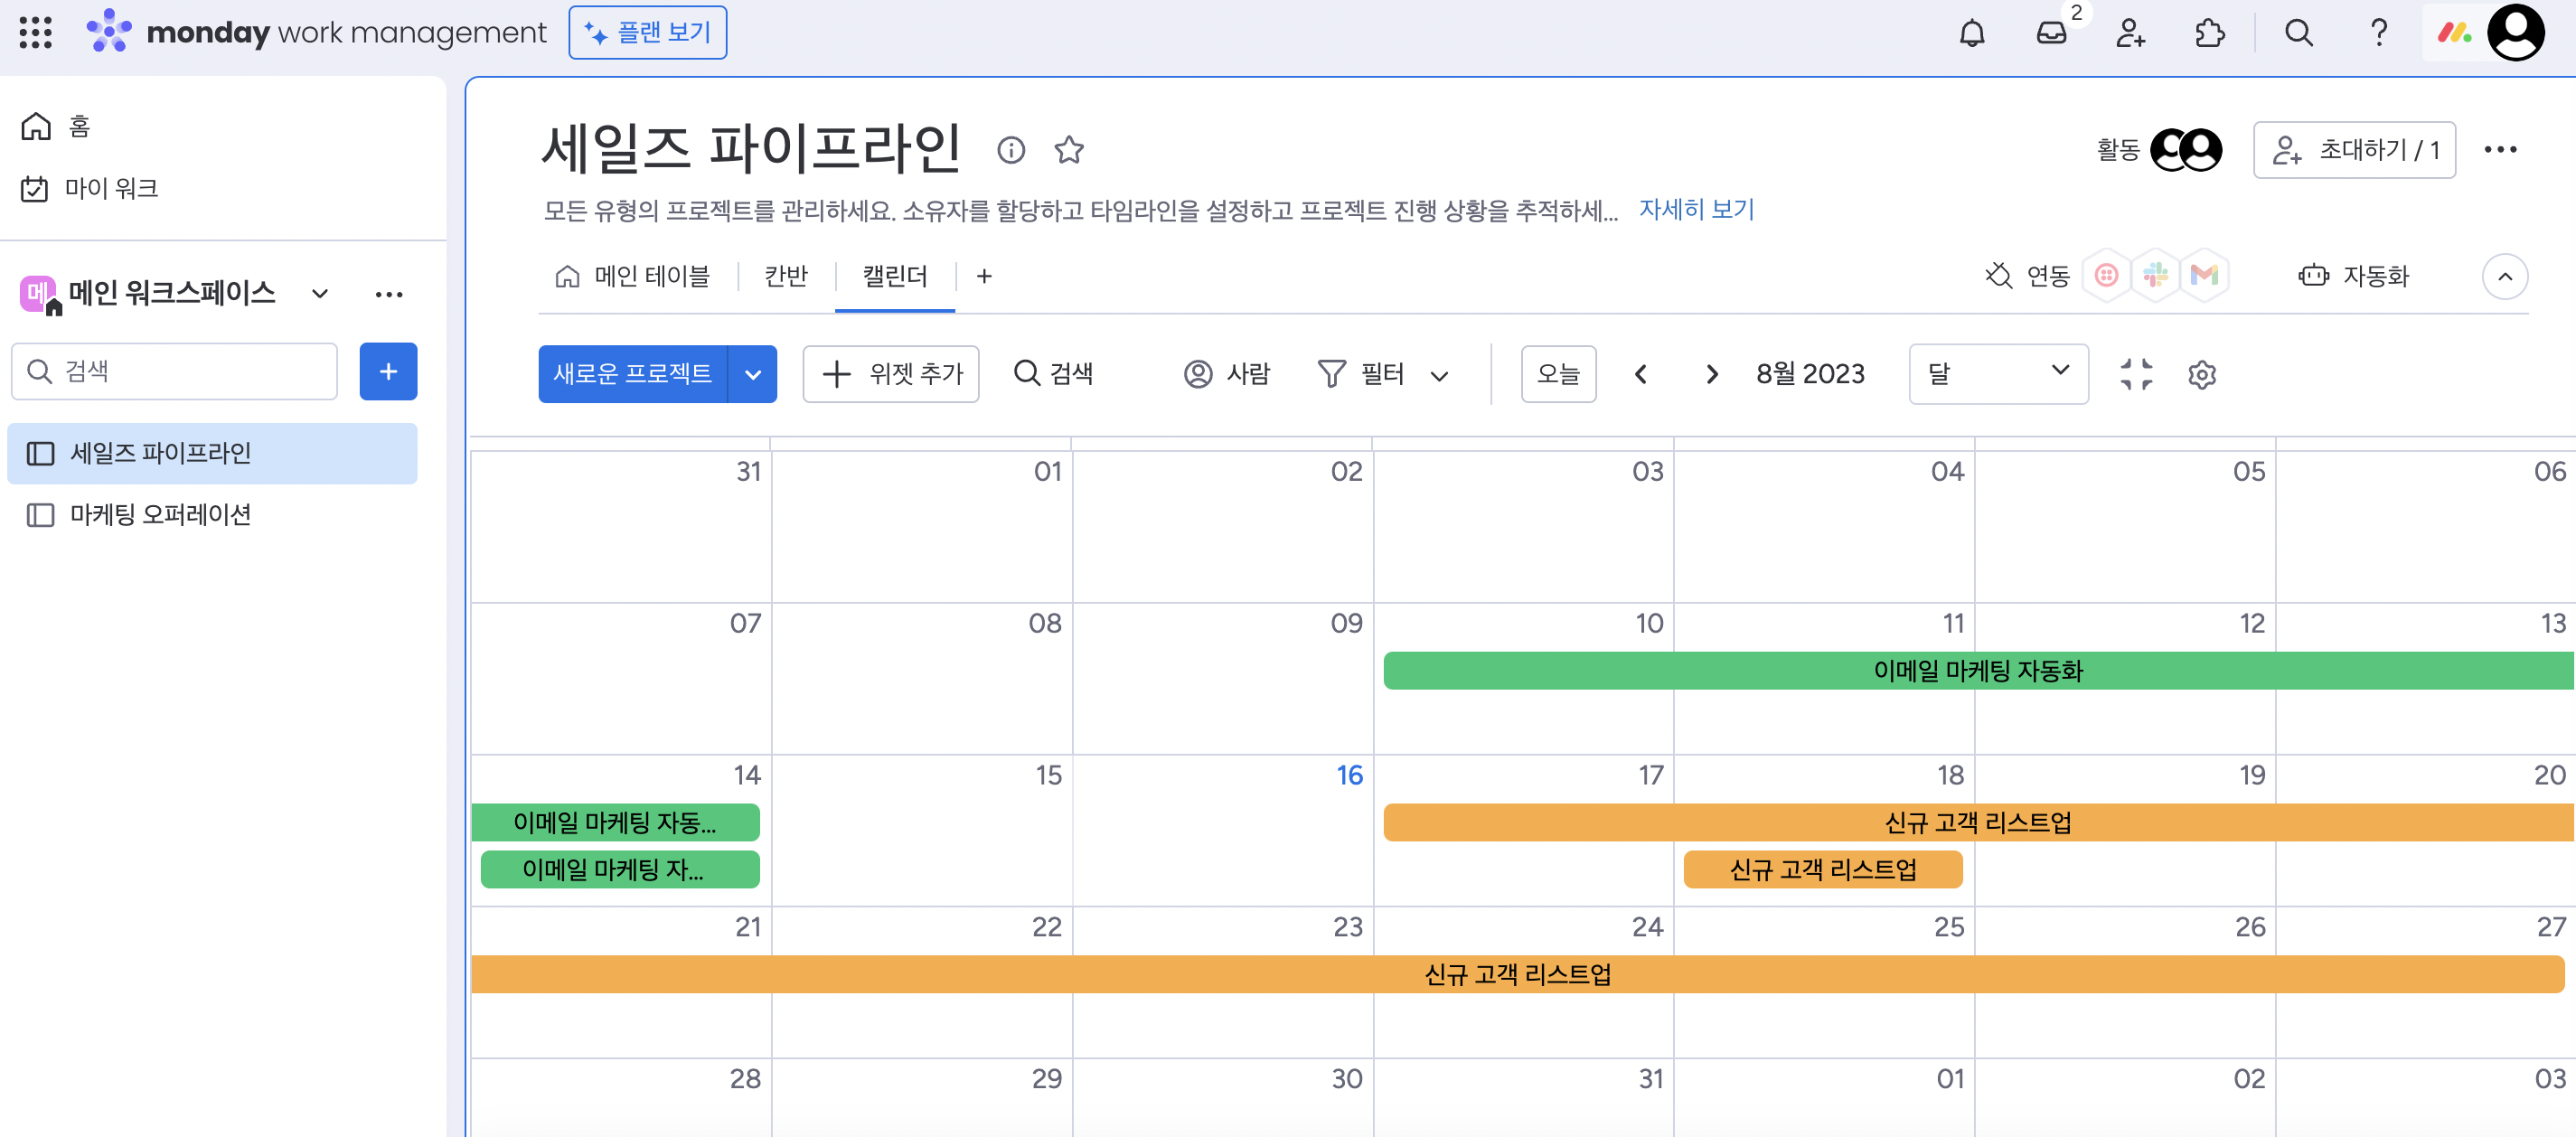Switch to 메인 테이블 tab

point(633,276)
